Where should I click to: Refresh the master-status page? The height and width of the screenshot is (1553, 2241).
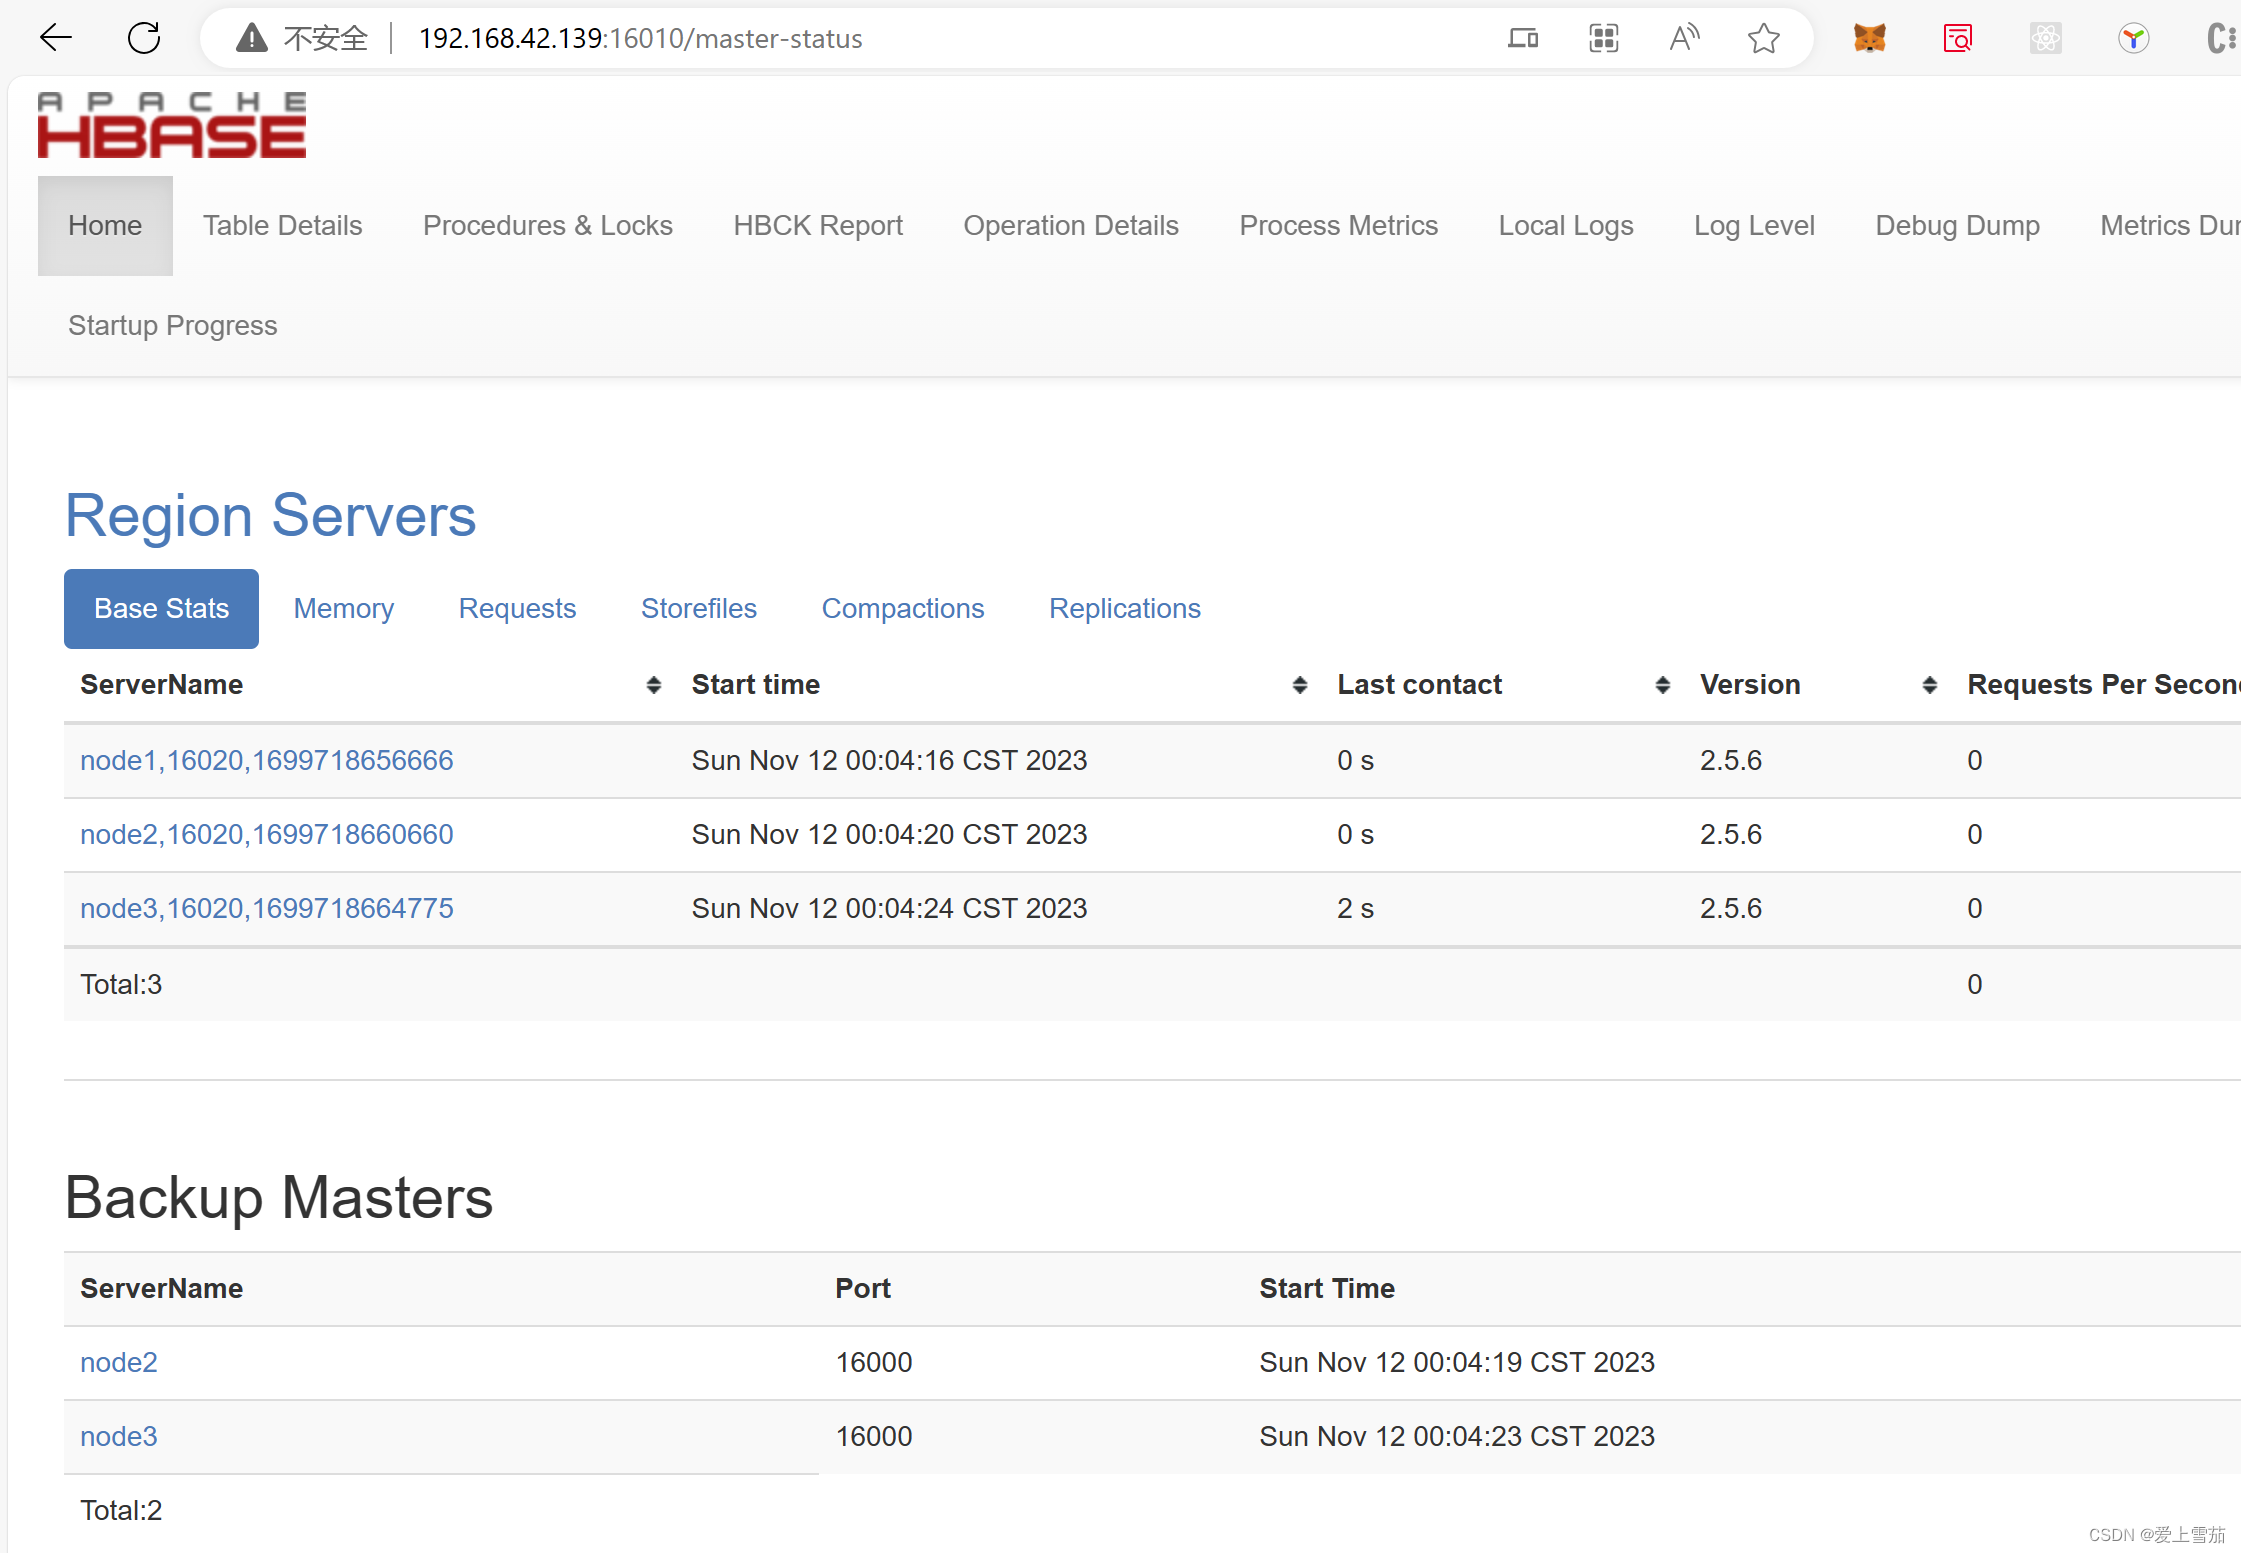pyautogui.click(x=144, y=37)
